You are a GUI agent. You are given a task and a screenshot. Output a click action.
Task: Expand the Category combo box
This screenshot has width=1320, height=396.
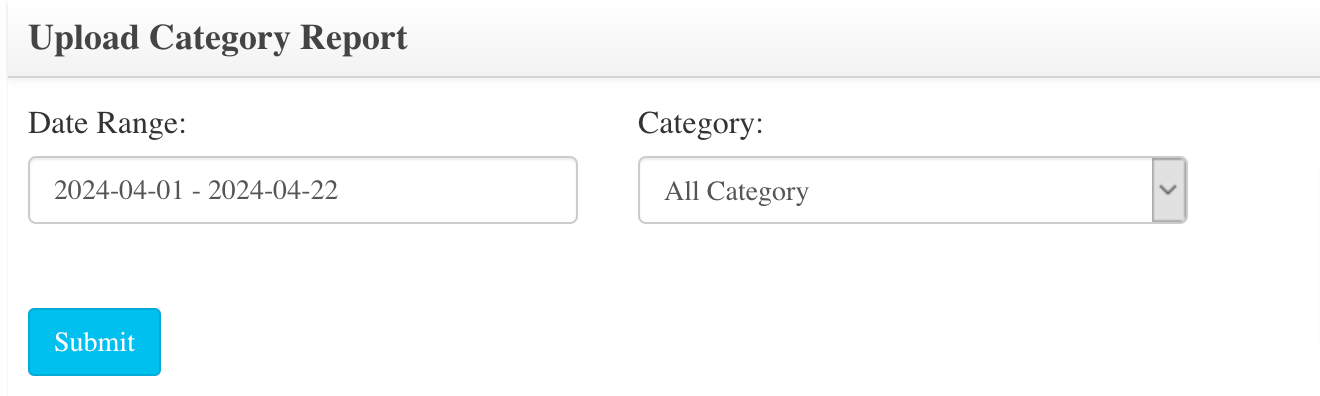(912, 190)
